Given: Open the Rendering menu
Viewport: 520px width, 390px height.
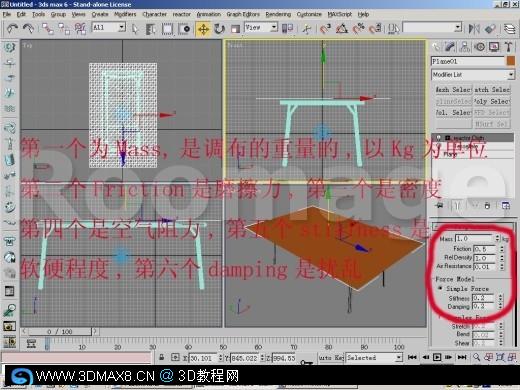Looking at the screenshot, I should 278,14.
